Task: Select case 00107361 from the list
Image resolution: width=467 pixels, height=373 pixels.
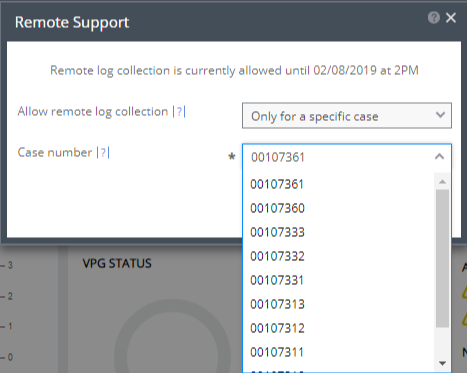Action: pos(339,184)
